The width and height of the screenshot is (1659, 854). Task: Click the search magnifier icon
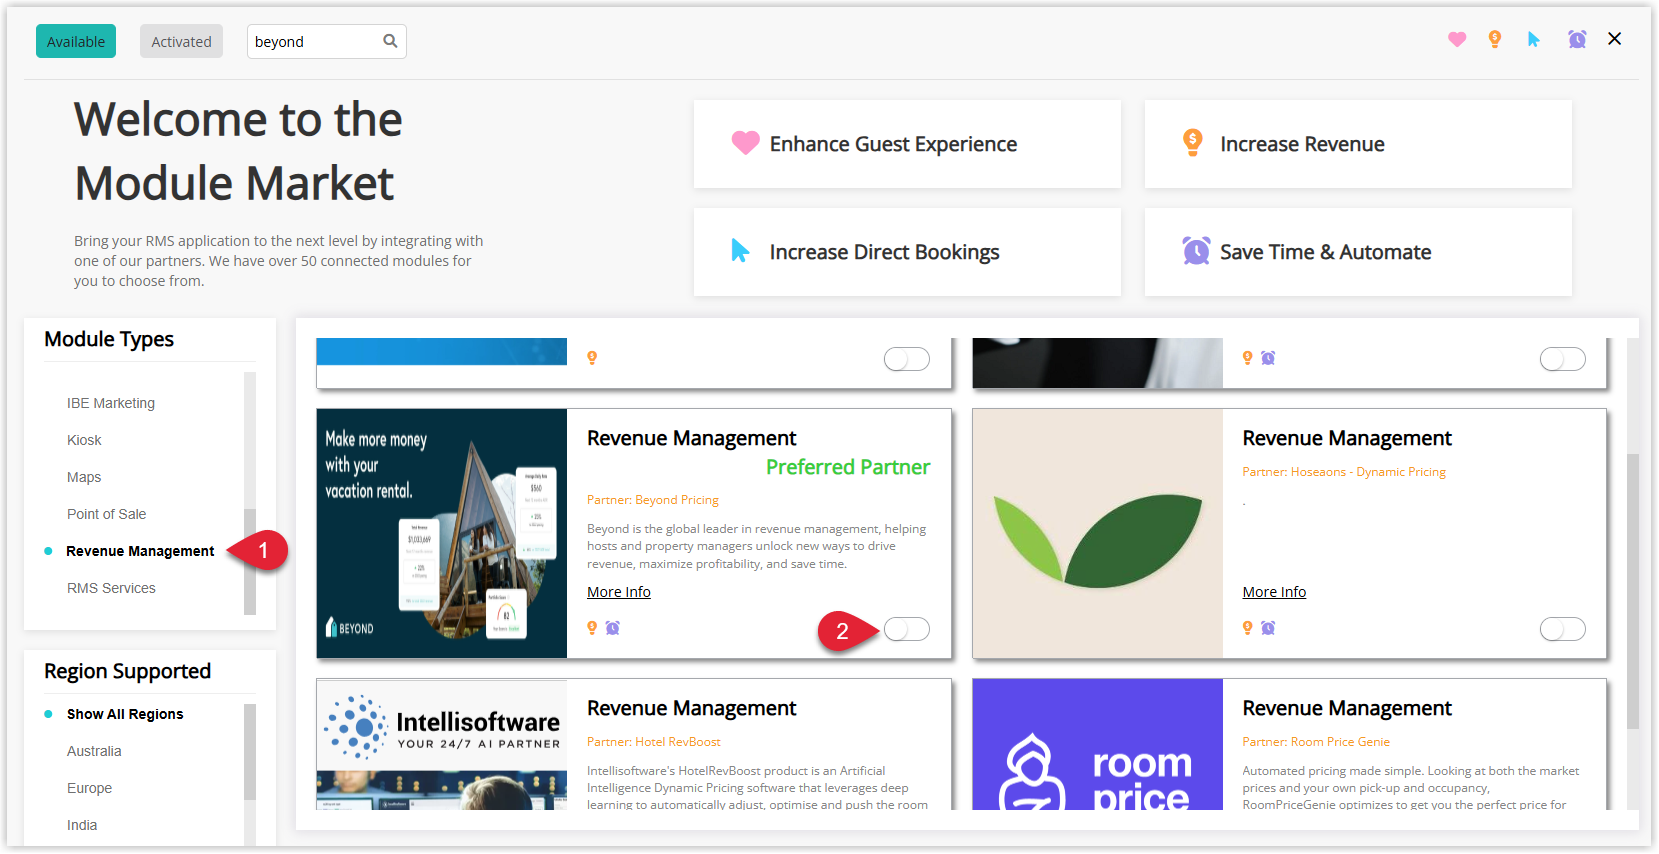(x=390, y=41)
